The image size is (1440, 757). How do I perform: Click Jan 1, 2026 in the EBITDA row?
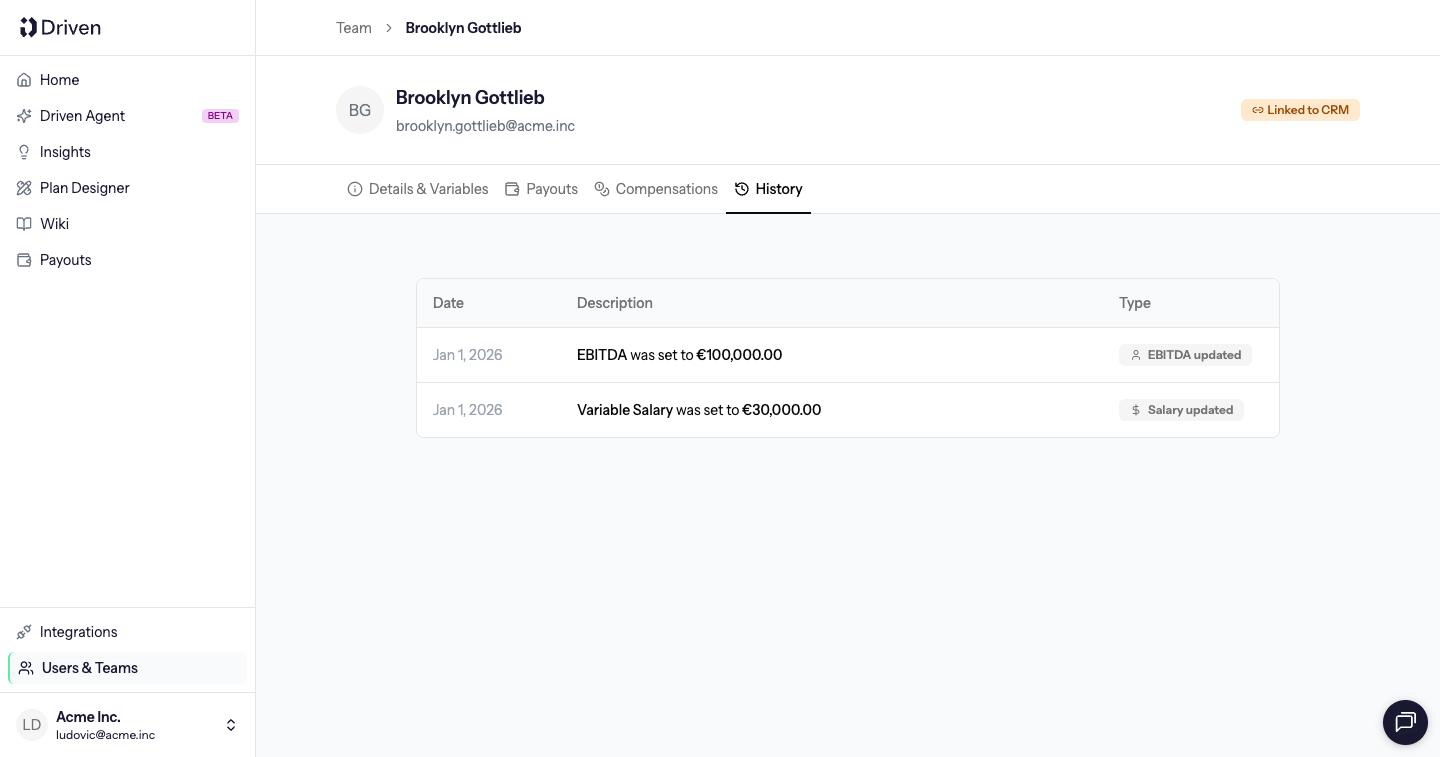click(468, 355)
